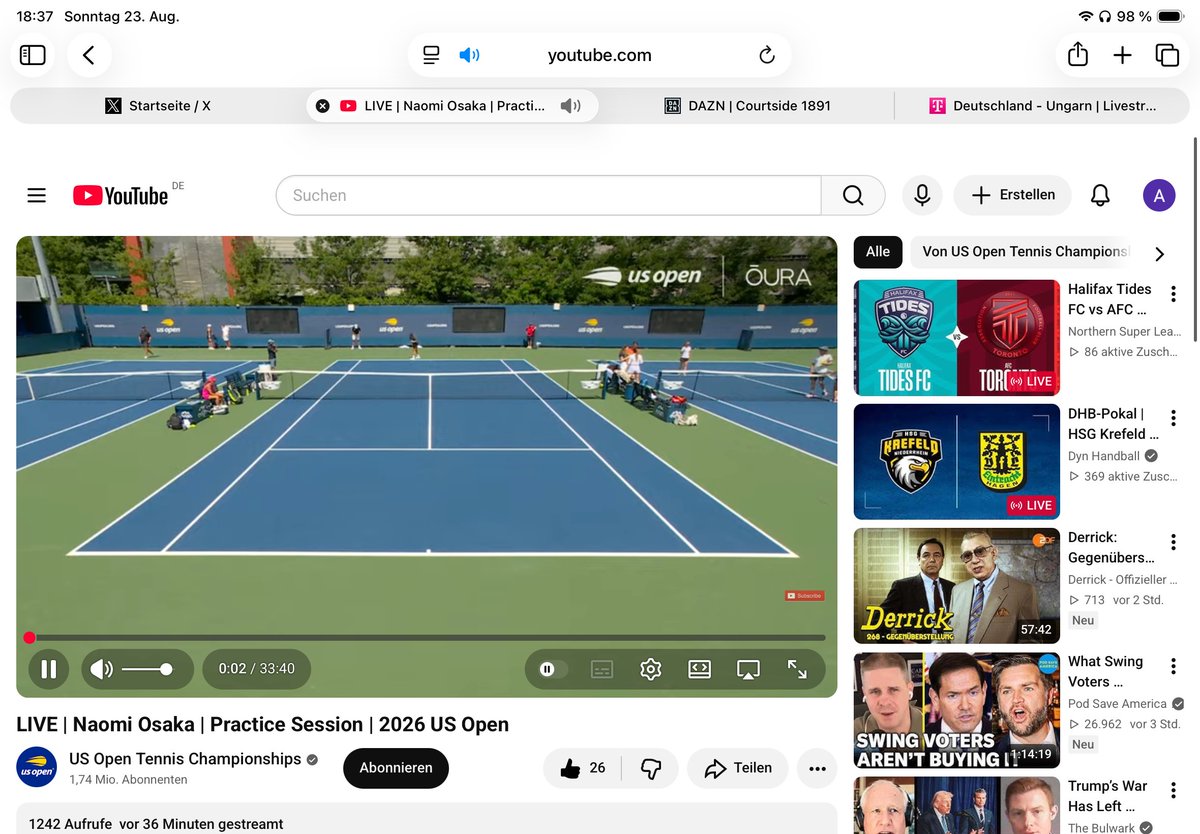Open the Safari share sheet
The width and height of the screenshot is (1200, 834).
1078,55
